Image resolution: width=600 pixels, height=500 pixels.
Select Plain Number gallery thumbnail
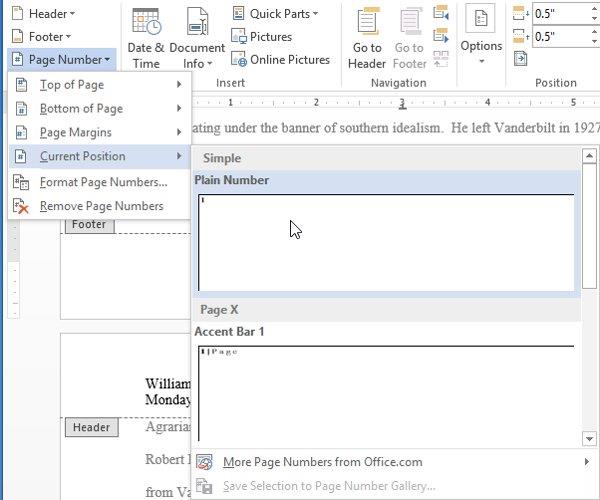[386, 243]
